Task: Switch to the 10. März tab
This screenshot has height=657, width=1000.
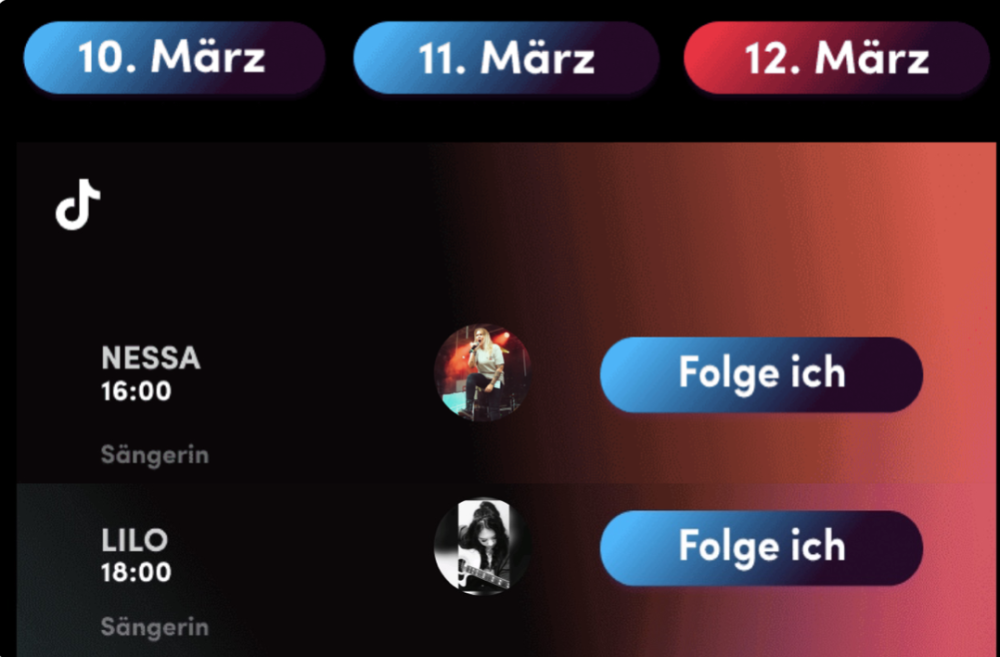Action: pyautogui.click(x=174, y=57)
